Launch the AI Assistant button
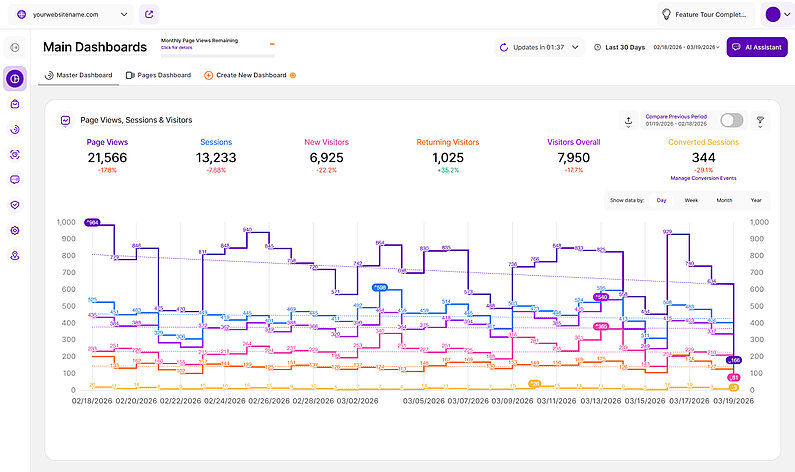This screenshot has width=795, height=472. tap(757, 47)
